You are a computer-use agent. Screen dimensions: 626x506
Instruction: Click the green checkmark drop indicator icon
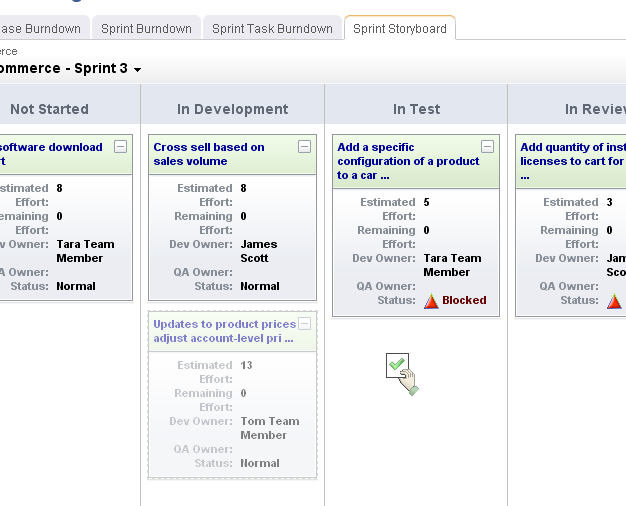397,365
